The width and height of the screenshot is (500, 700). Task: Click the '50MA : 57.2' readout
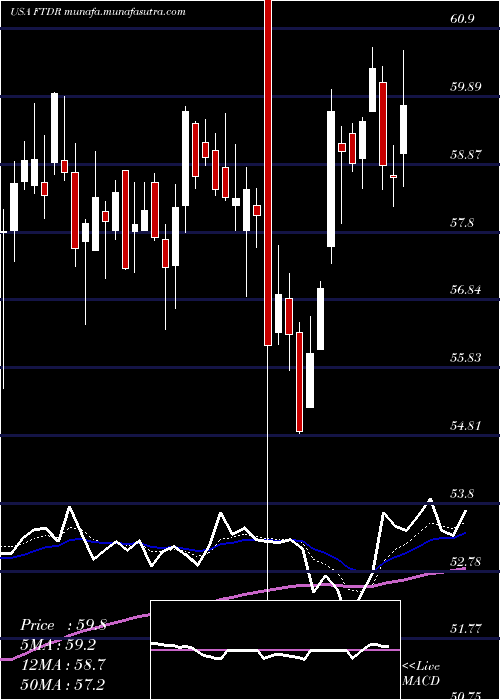tap(63, 684)
